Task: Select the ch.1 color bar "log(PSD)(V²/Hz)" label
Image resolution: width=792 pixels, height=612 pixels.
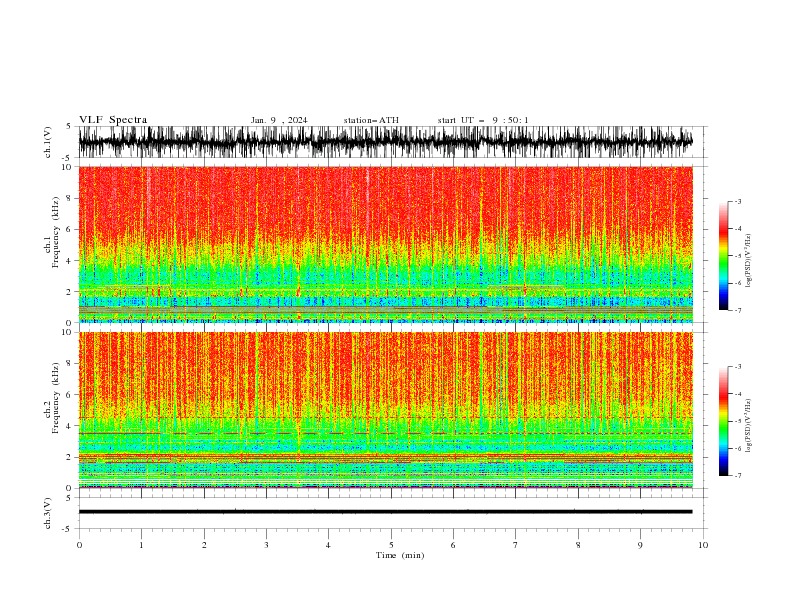Action: [x=749, y=261]
